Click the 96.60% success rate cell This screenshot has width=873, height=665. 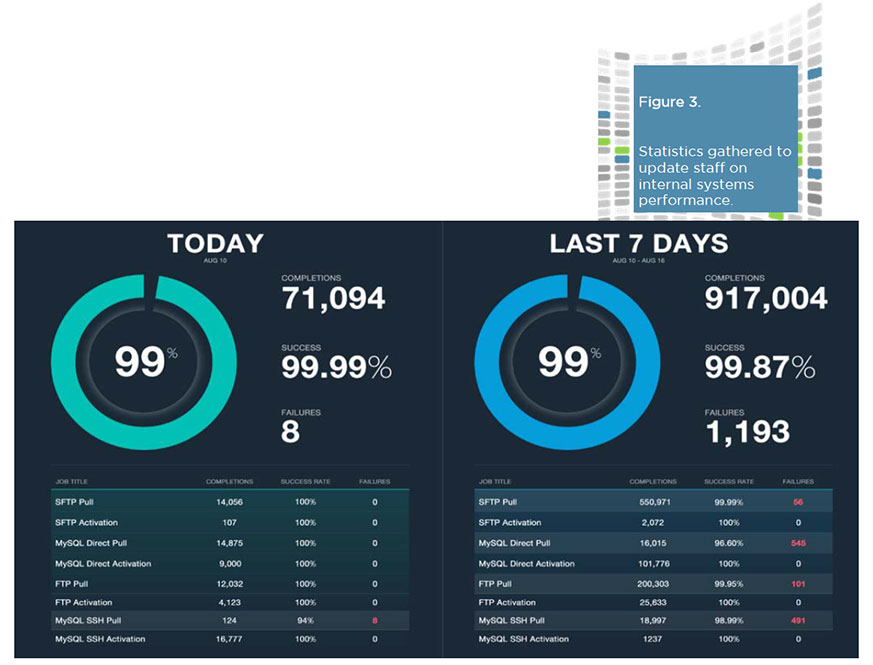point(729,543)
